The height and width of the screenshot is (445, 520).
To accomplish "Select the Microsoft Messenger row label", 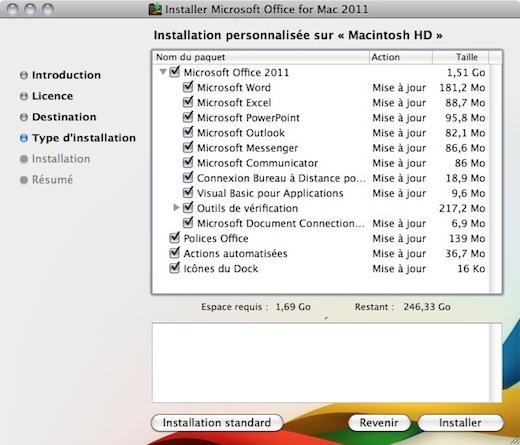I will click(x=247, y=148).
